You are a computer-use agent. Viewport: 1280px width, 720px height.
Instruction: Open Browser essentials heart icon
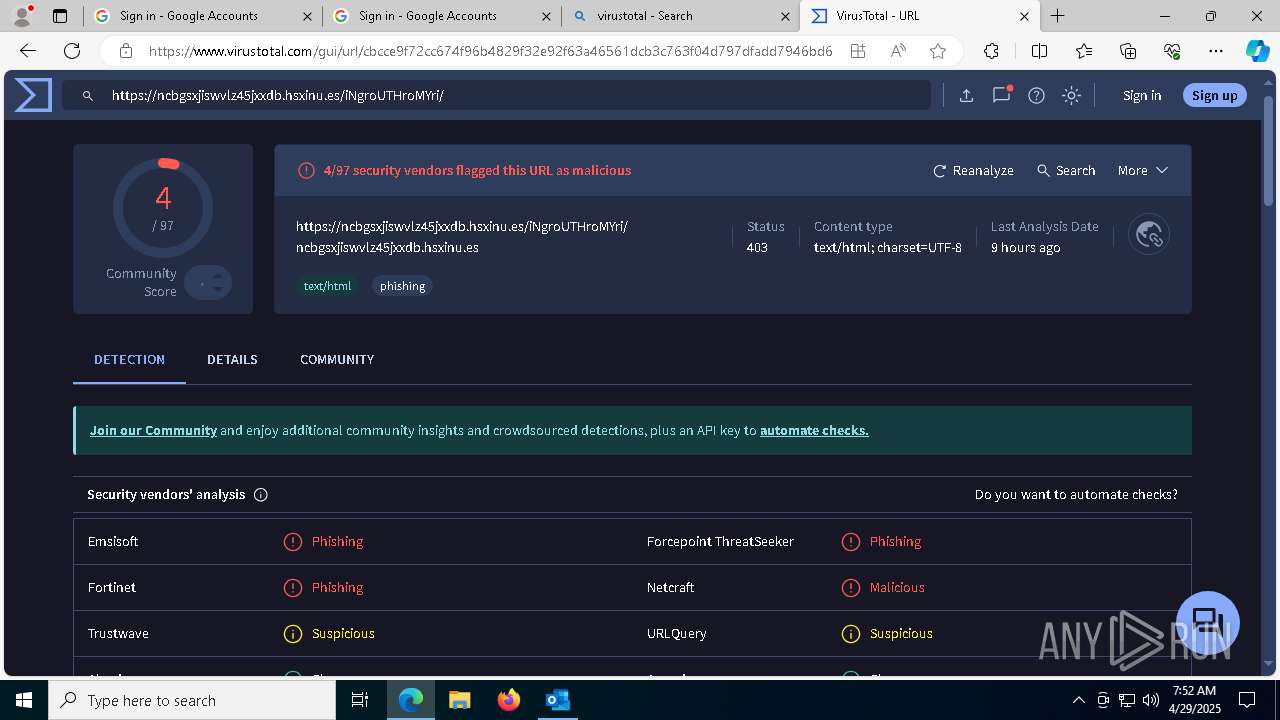1172,51
